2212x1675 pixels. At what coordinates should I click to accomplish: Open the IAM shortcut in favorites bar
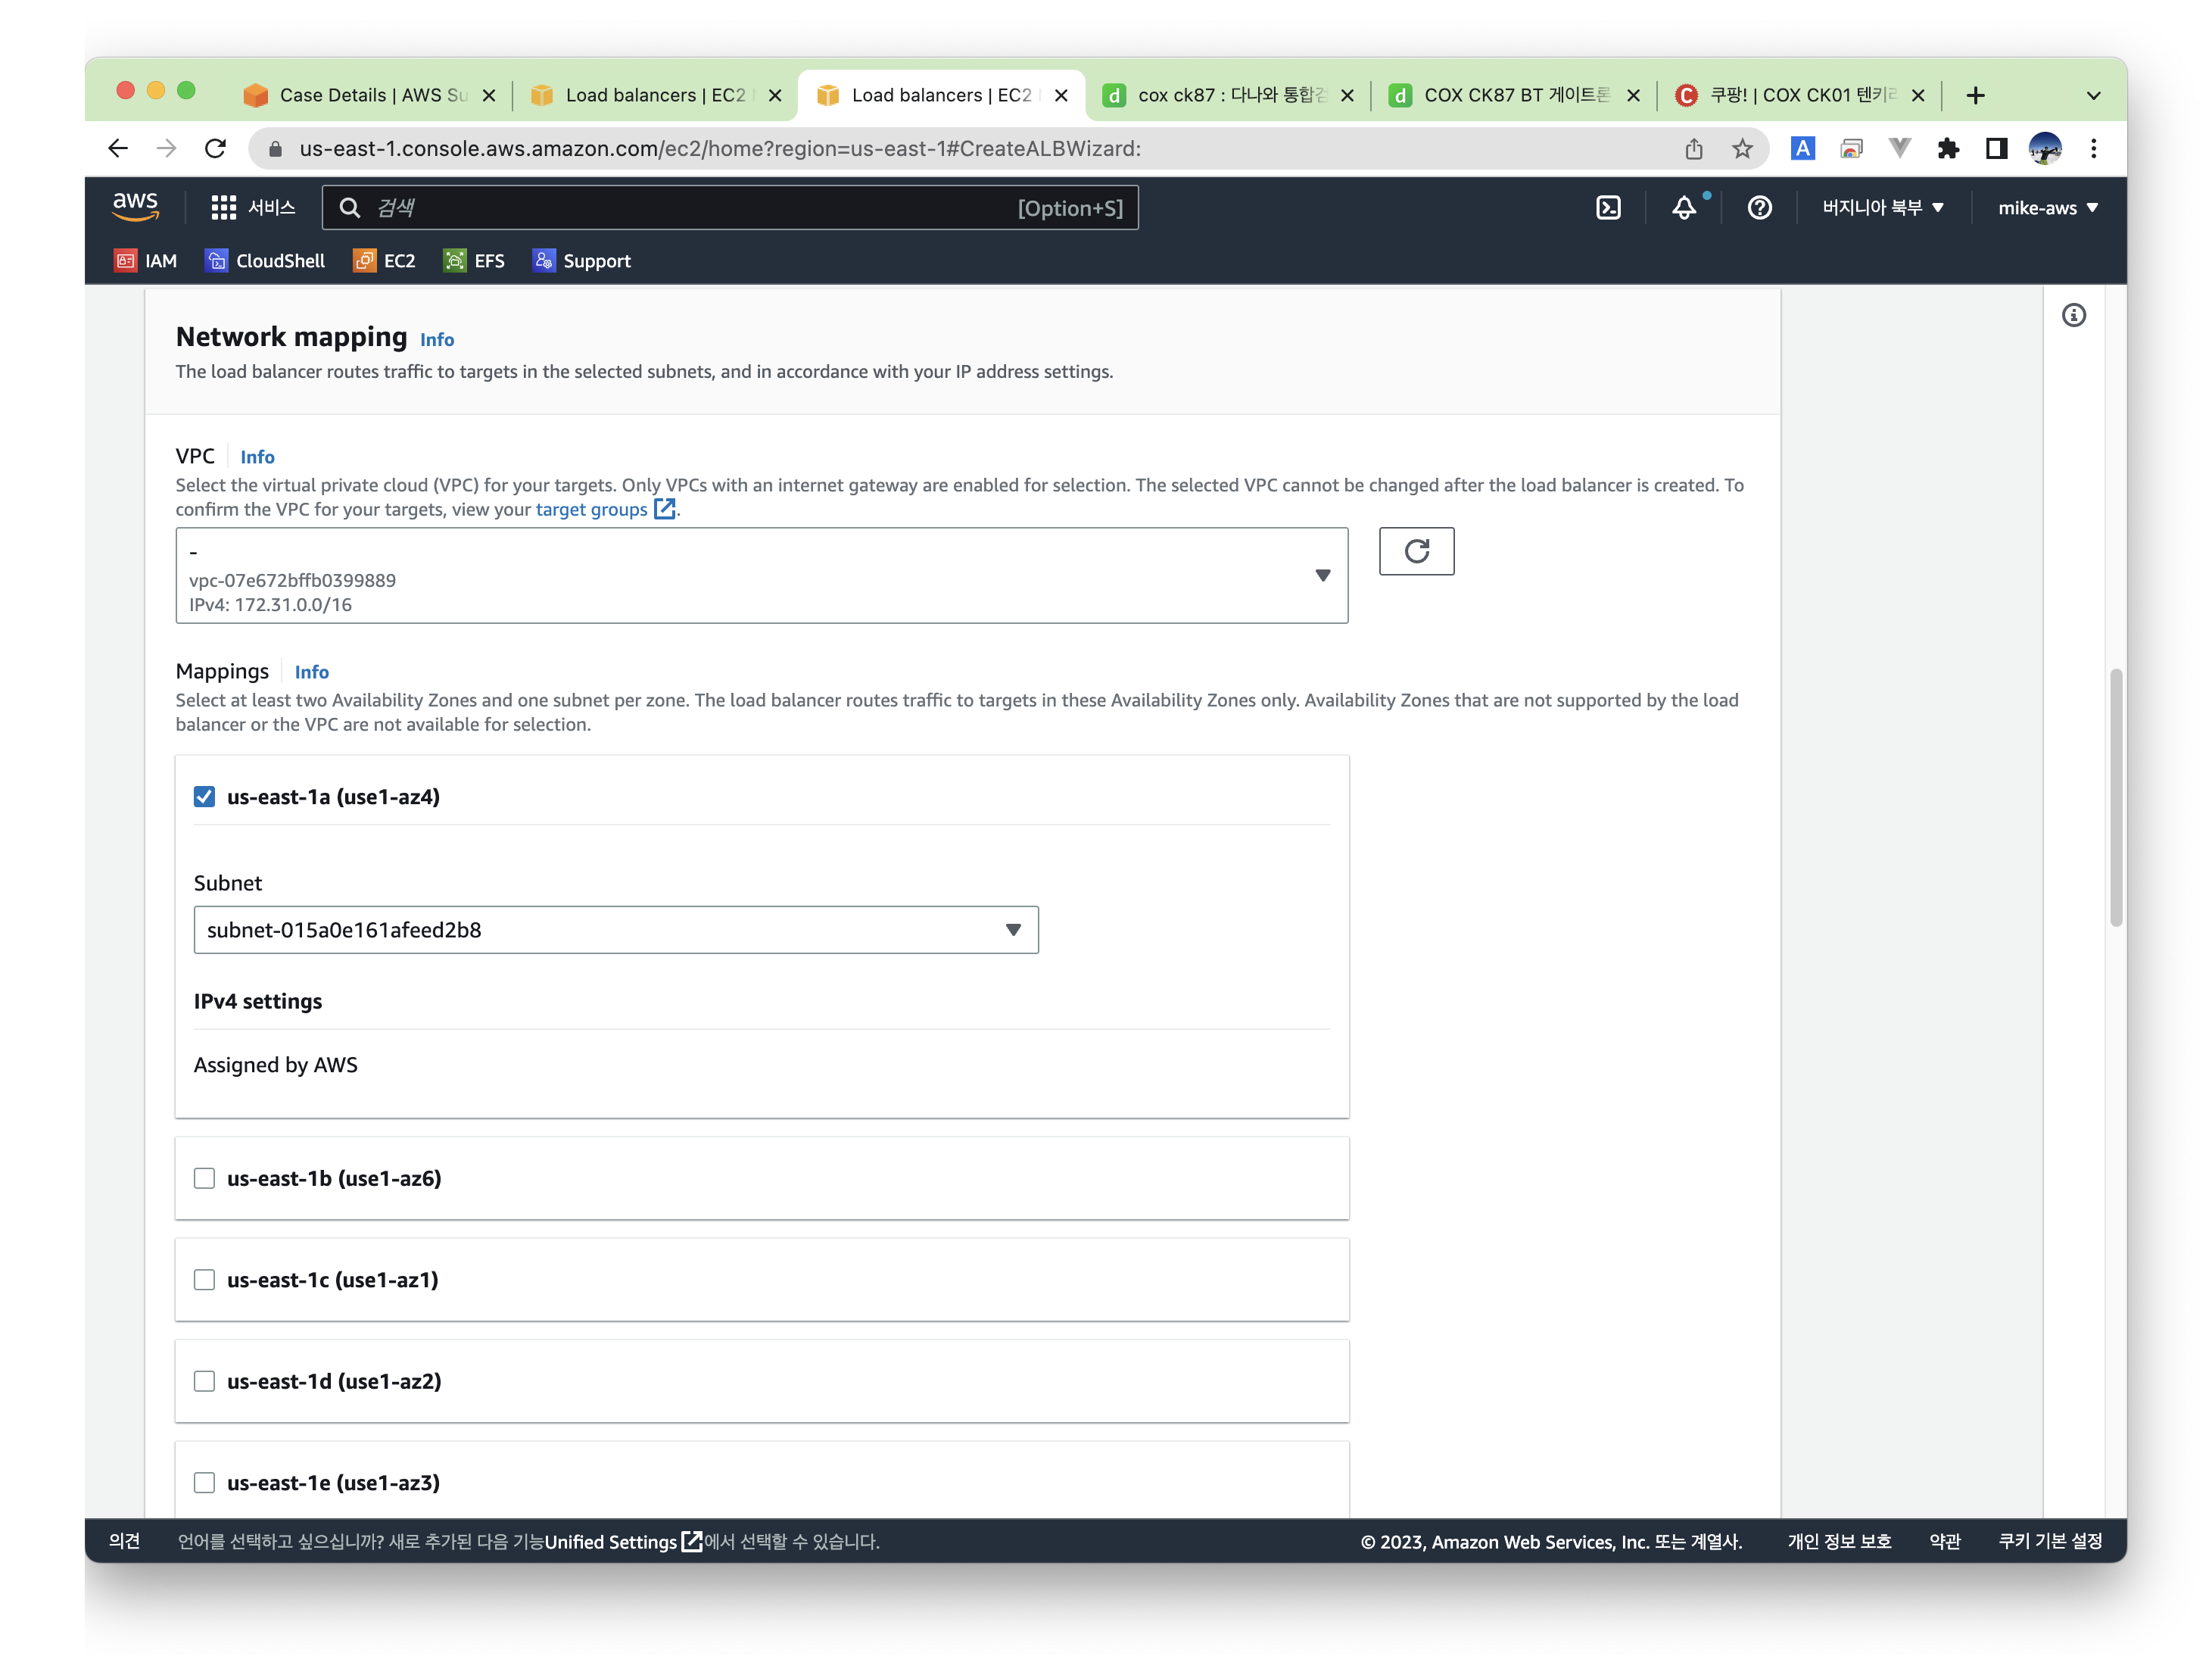tap(146, 261)
